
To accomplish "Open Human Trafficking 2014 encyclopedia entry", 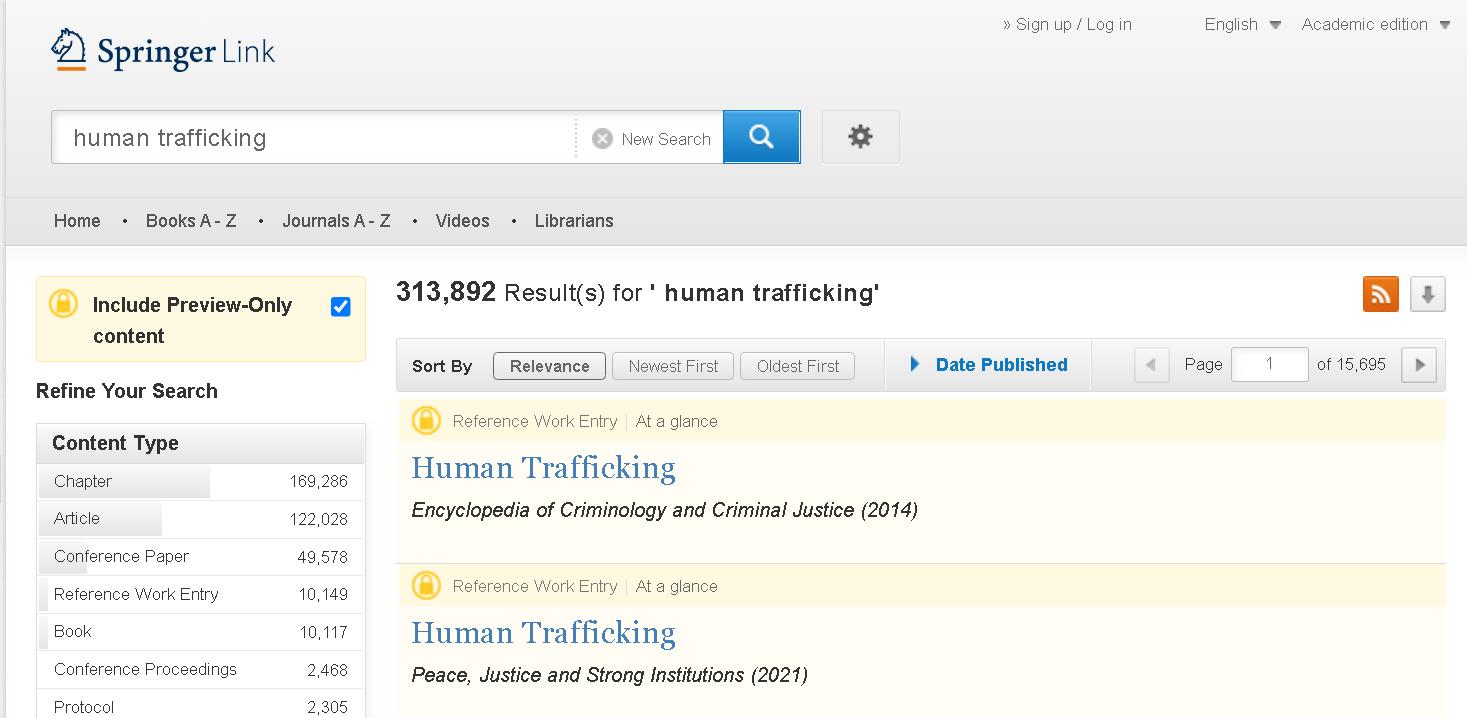I will pyautogui.click(x=543, y=468).
